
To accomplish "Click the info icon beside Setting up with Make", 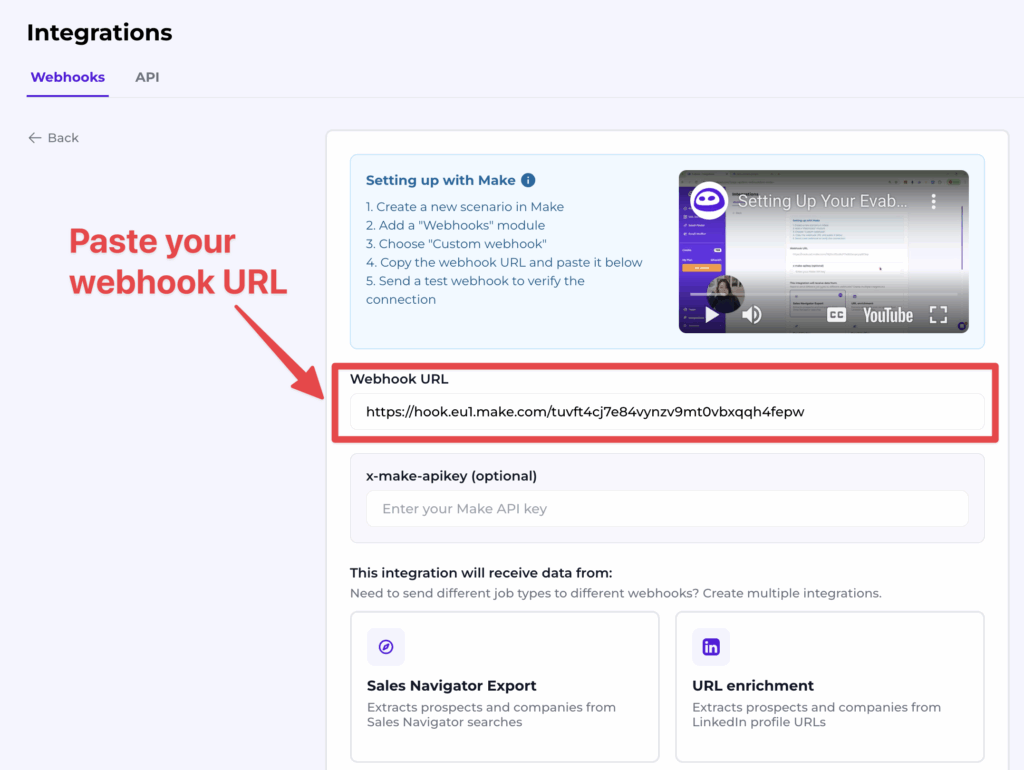I will 527,180.
